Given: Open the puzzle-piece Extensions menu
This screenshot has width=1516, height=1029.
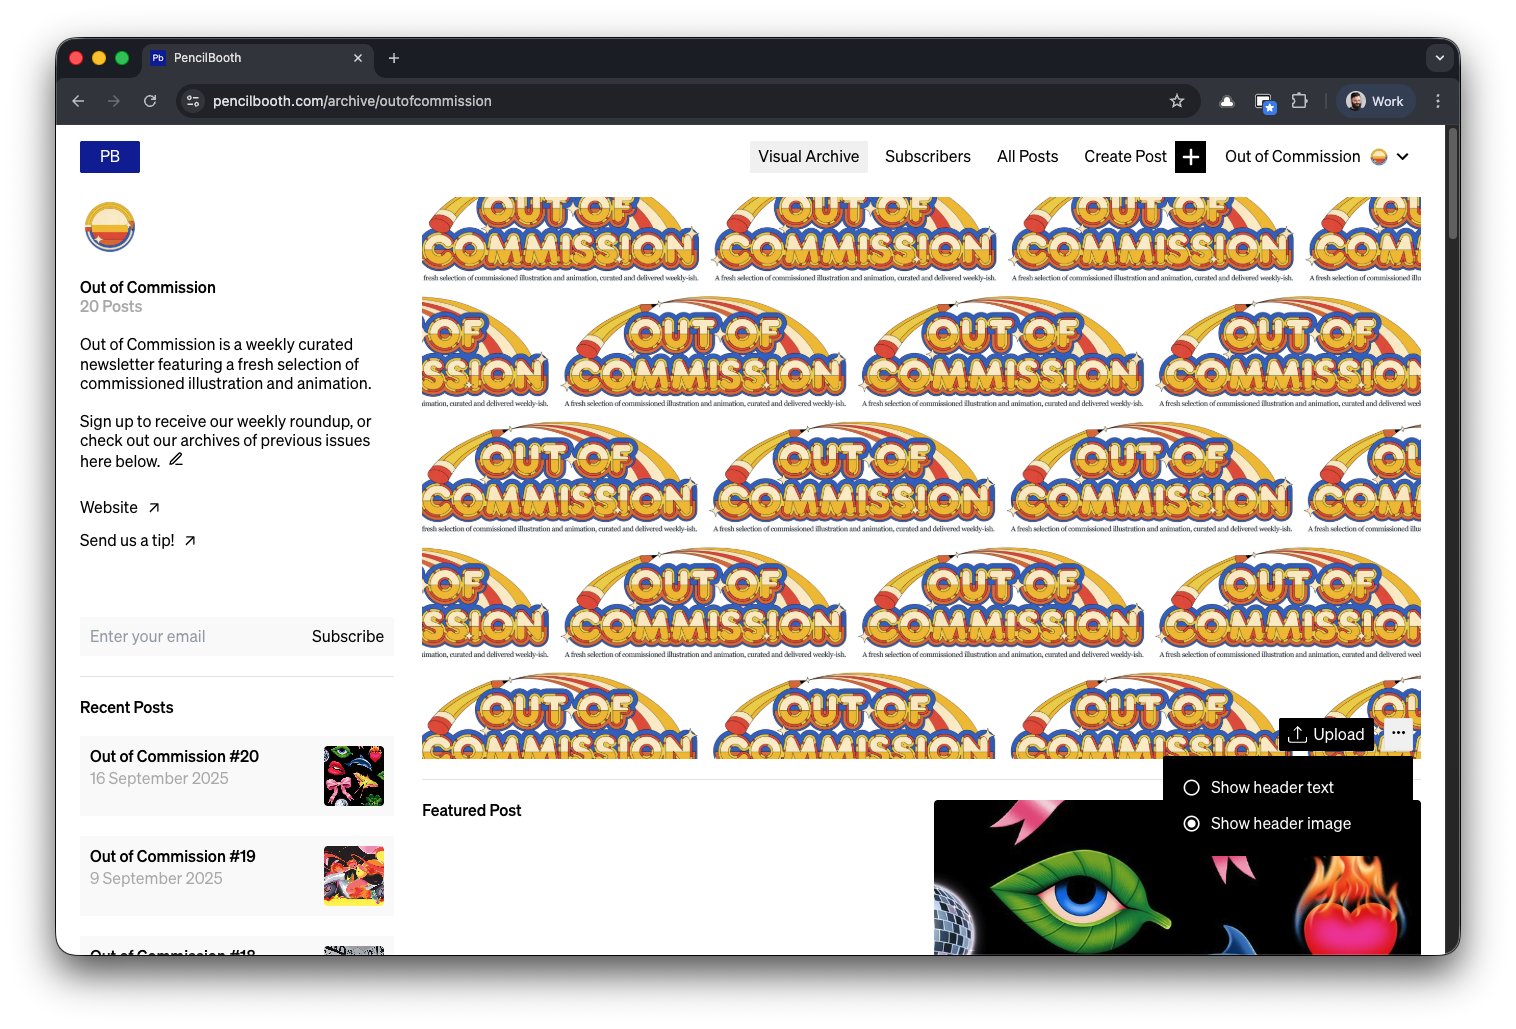Looking at the screenshot, I should [1300, 101].
